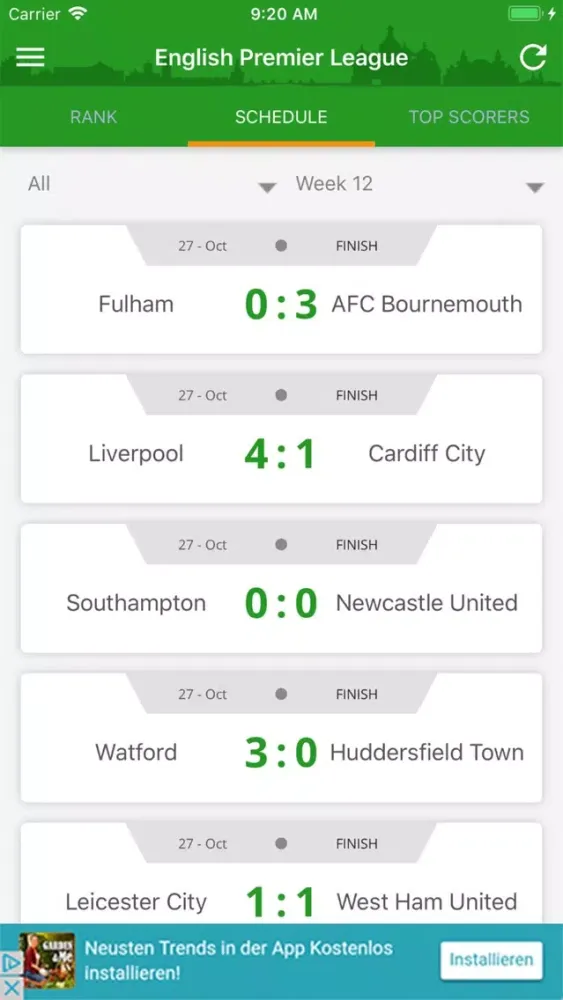Switch to the RANK tab

(x=94, y=117)
